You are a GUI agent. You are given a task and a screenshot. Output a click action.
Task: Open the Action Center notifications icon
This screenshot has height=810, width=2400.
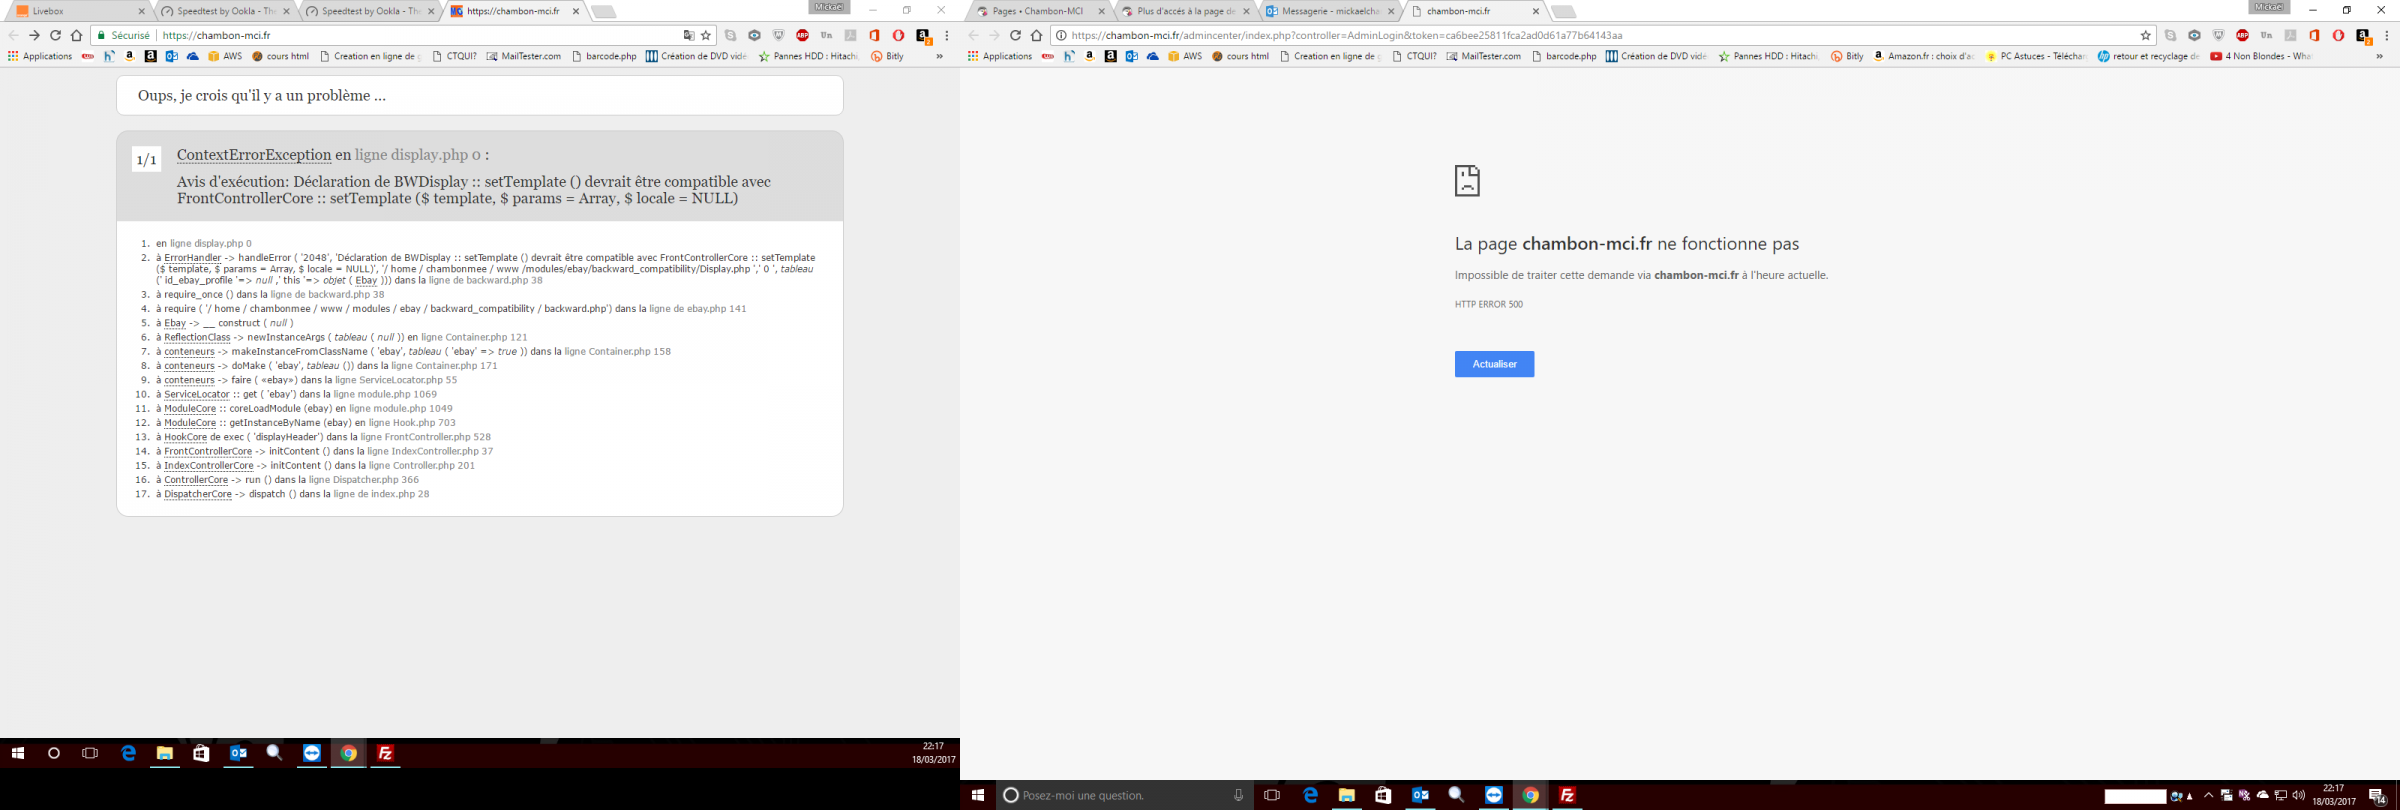(2378, 795)
